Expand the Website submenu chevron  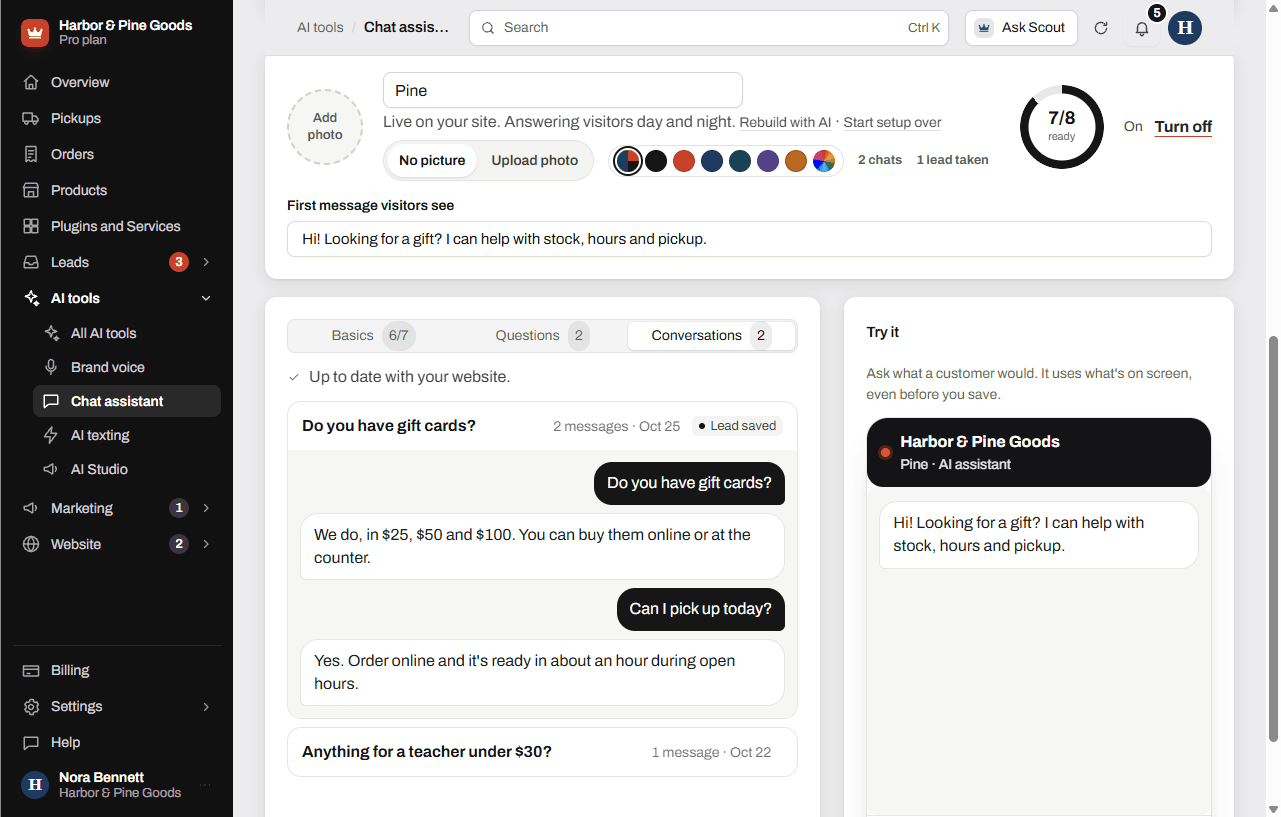(206, 544)
